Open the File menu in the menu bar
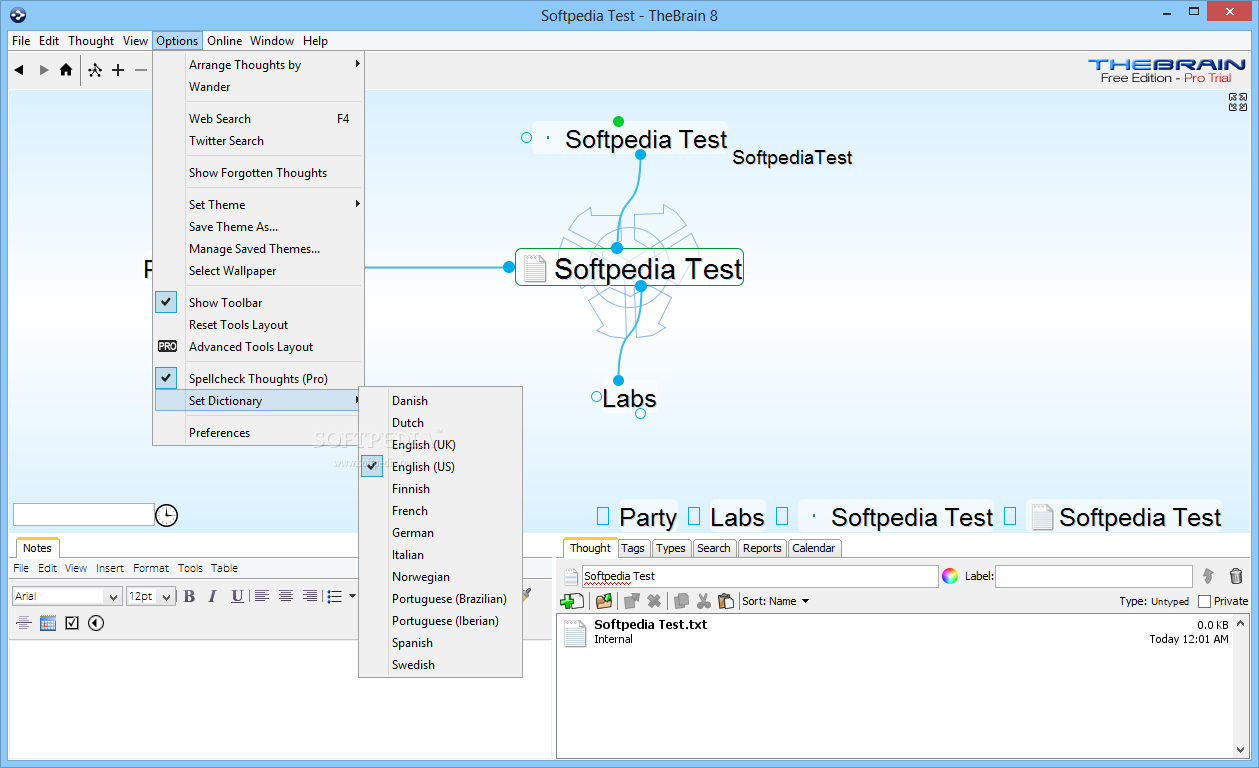Viewport: 1259px width, 768px height. 21,41
